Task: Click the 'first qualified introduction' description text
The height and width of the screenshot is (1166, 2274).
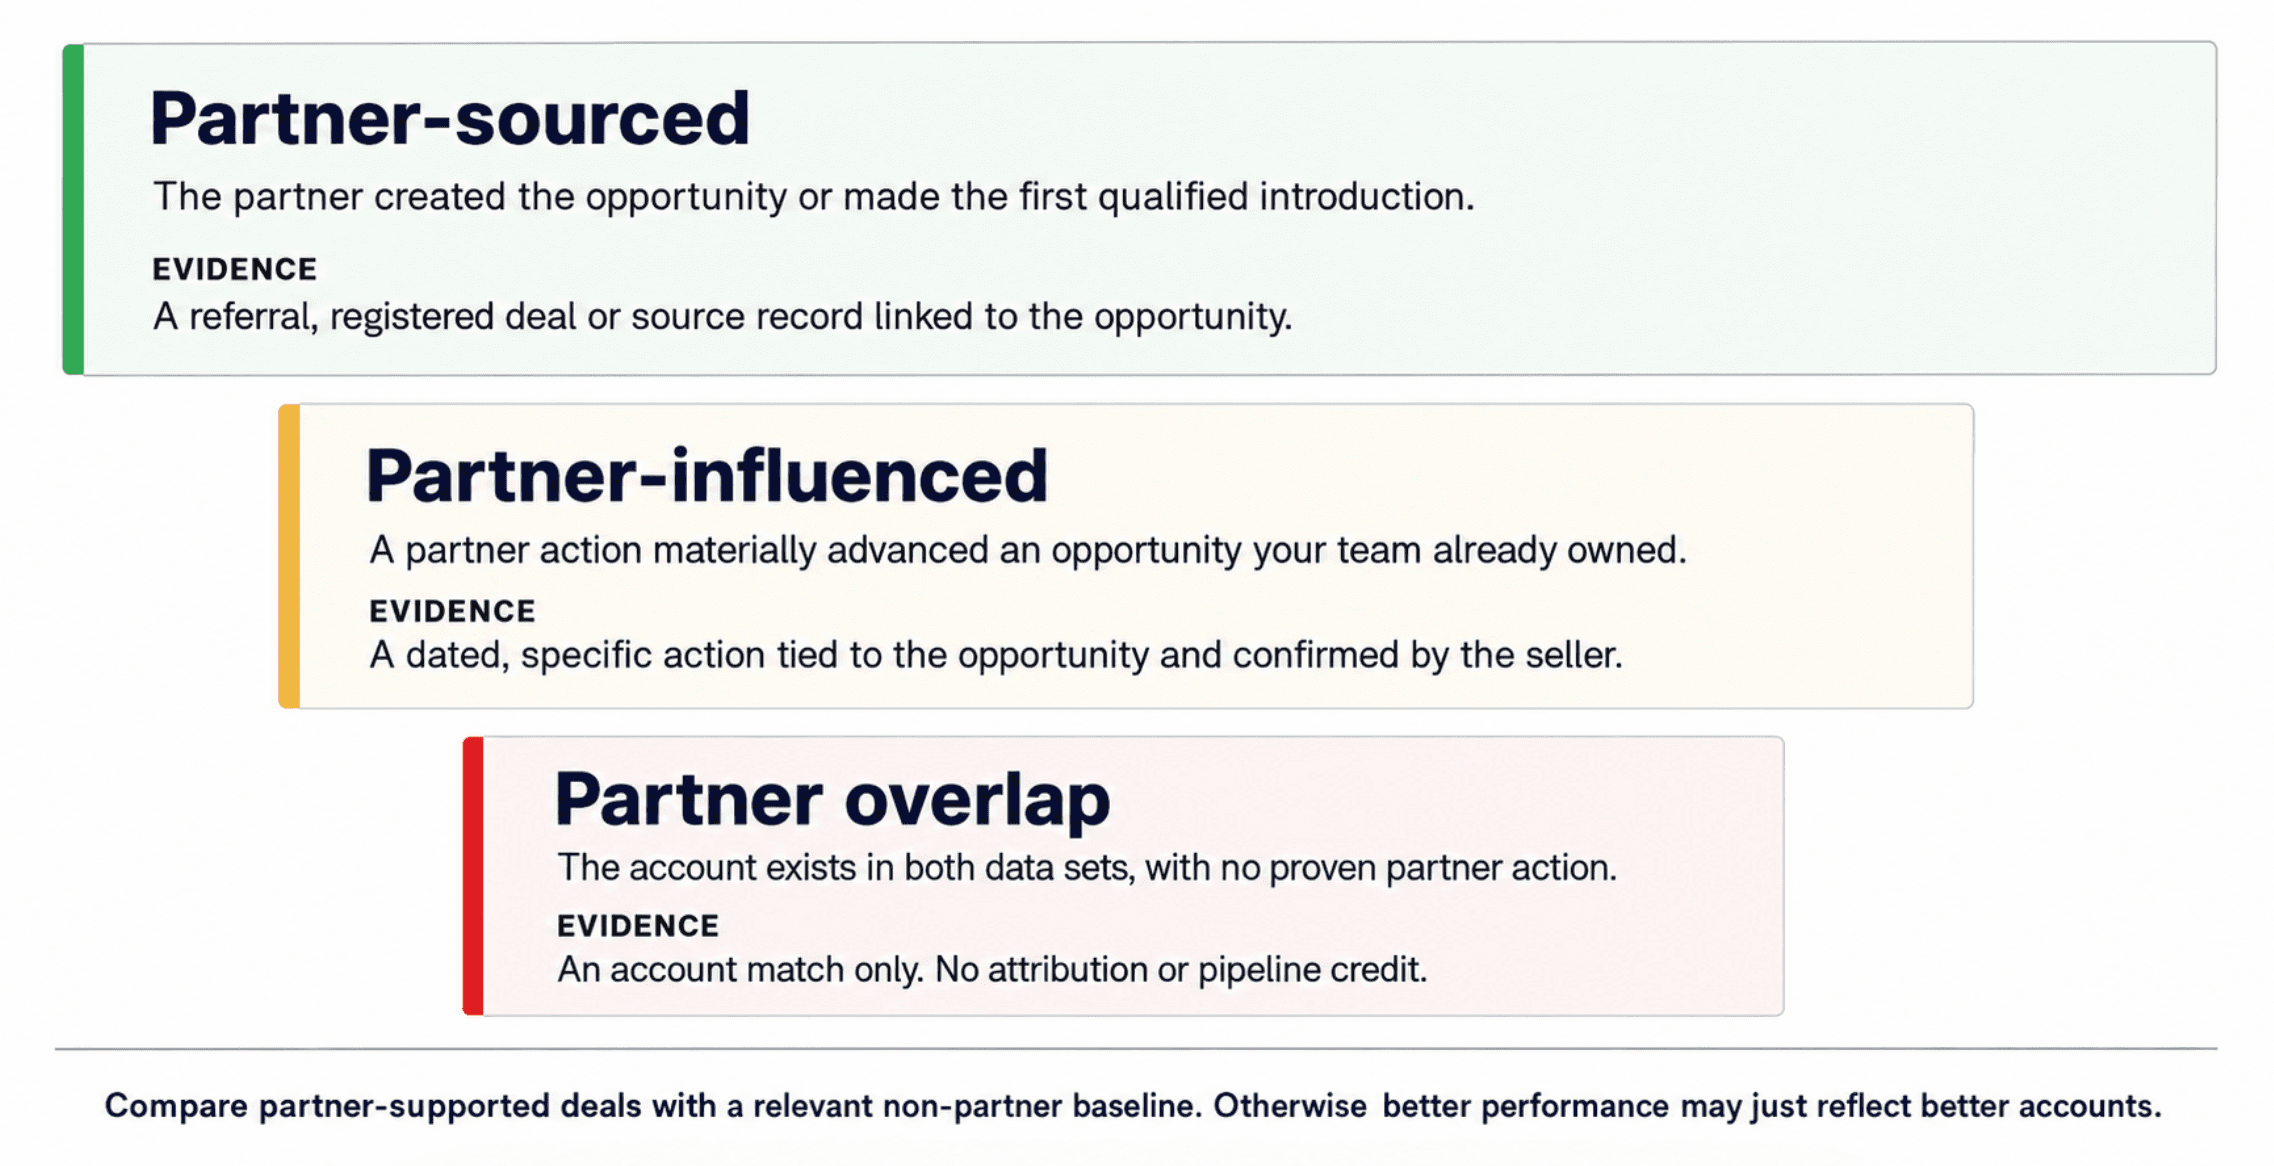Action: point(813,197)
